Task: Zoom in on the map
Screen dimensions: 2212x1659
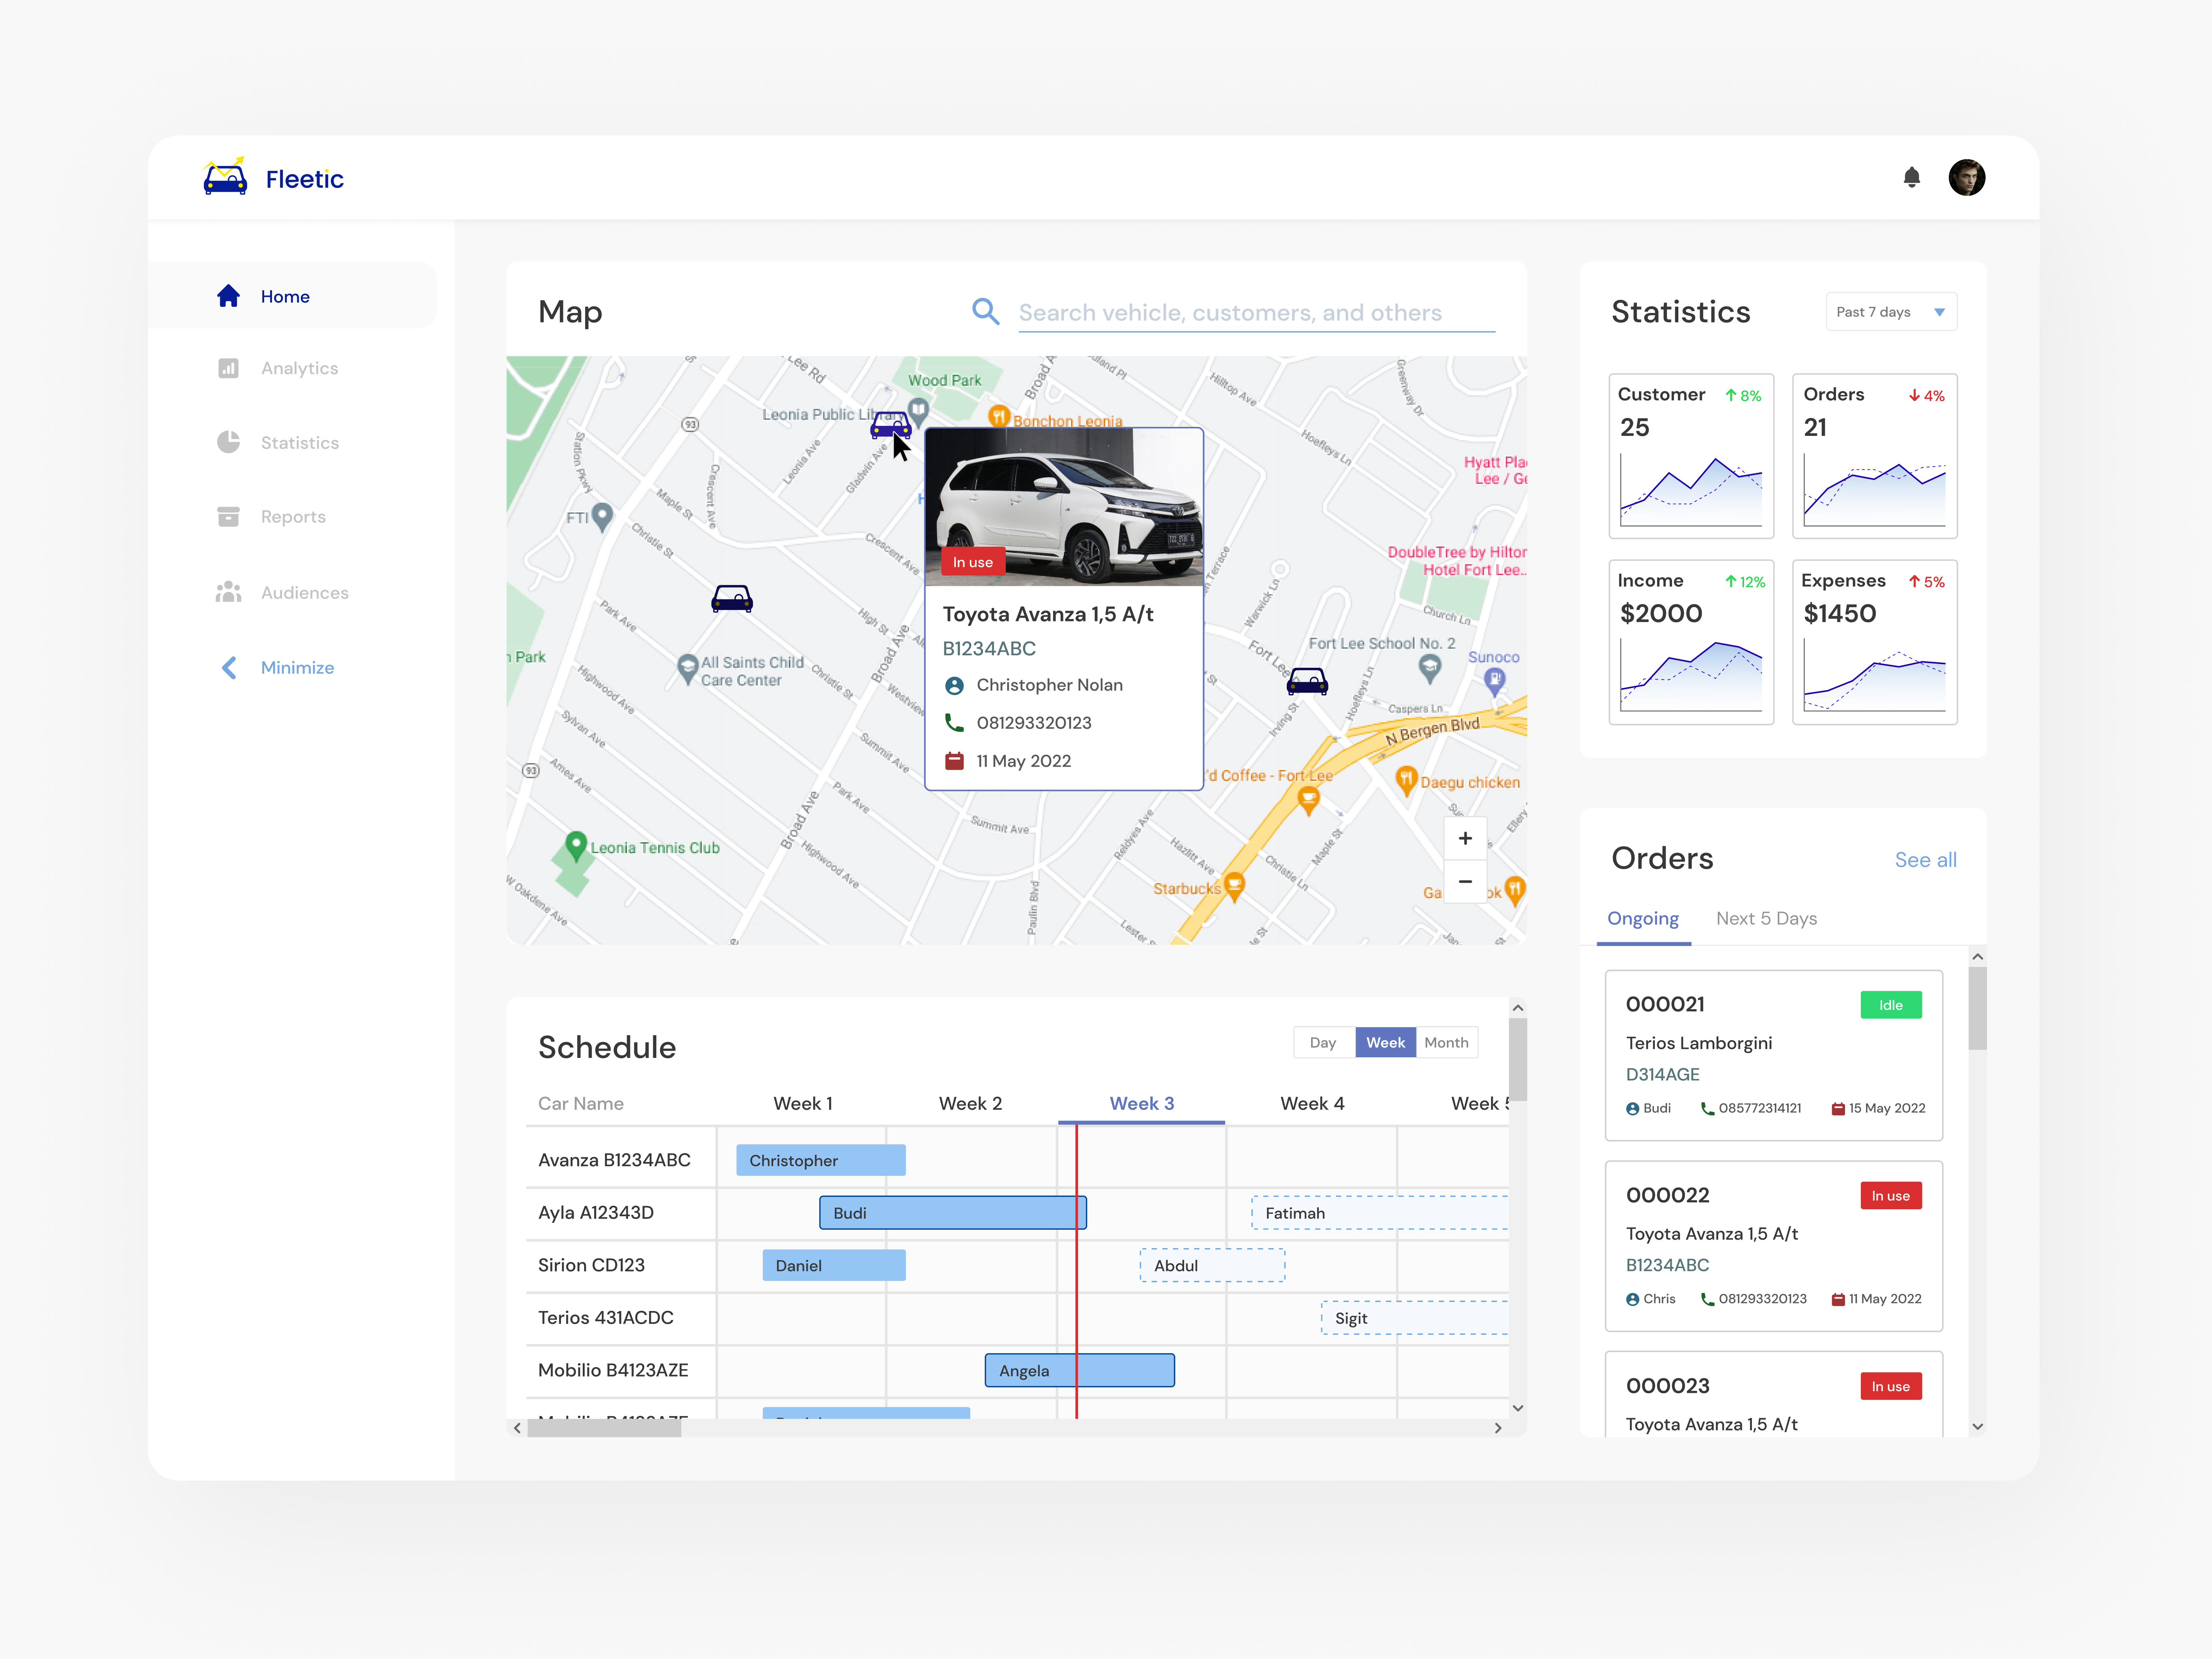Action: (1465, 838)
